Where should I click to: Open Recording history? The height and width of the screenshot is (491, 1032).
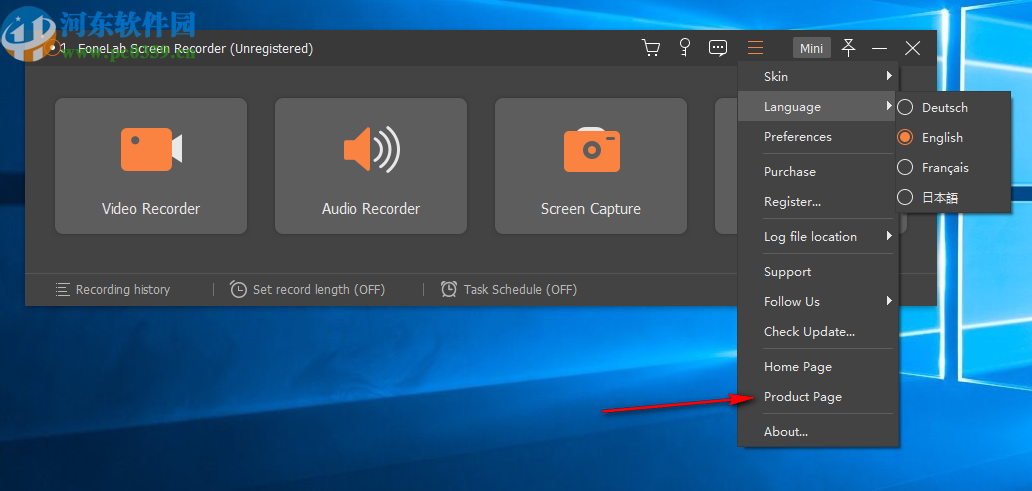click(113, 290)
